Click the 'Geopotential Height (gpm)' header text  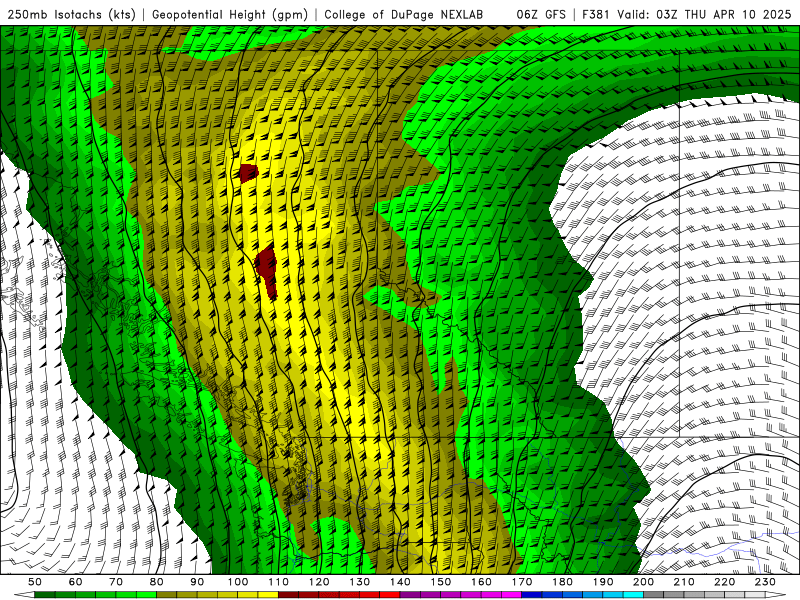(x=230, y=15)
